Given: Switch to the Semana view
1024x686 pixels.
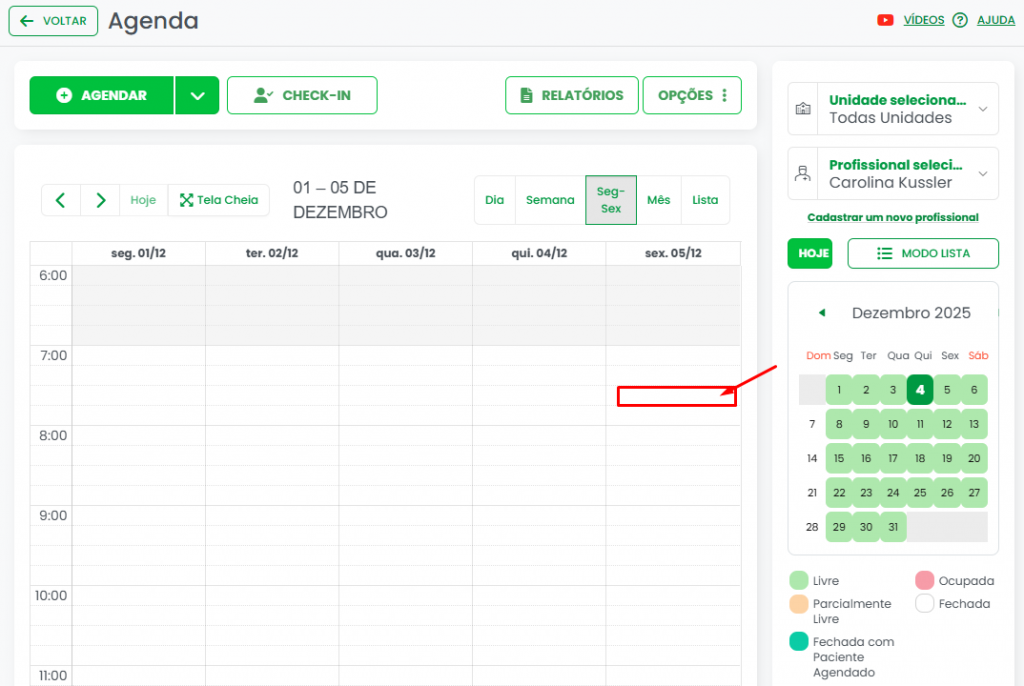Looking at the screenshot, I should click(550, 200).
